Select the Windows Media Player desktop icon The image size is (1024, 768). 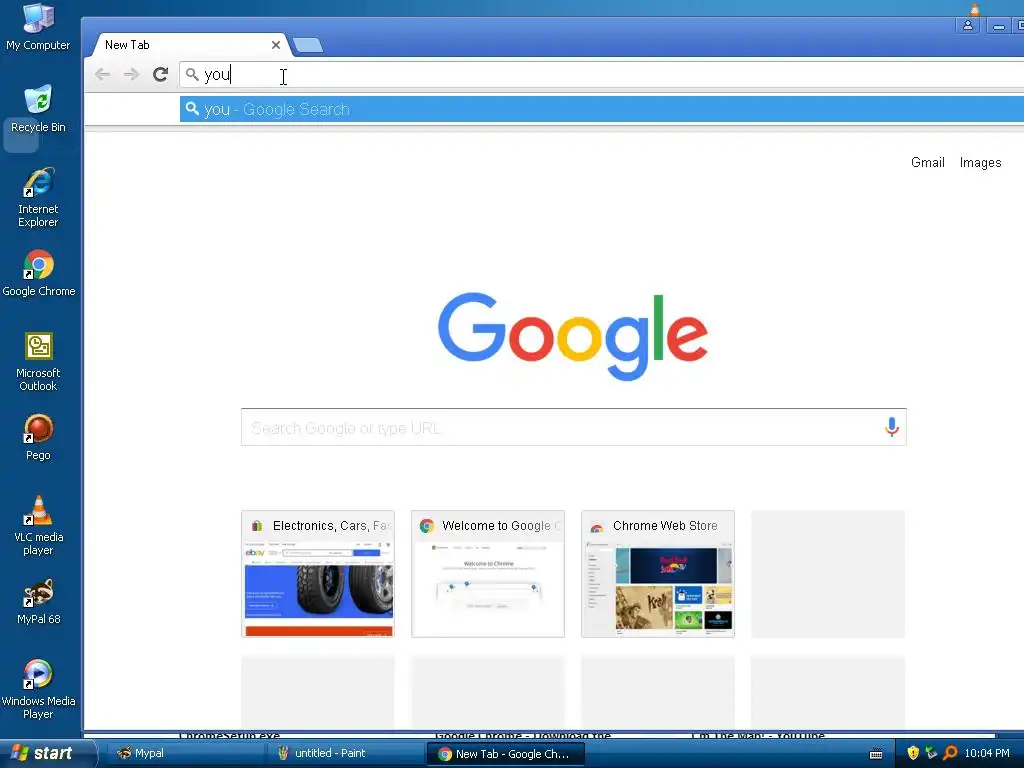tap(38, 690)
